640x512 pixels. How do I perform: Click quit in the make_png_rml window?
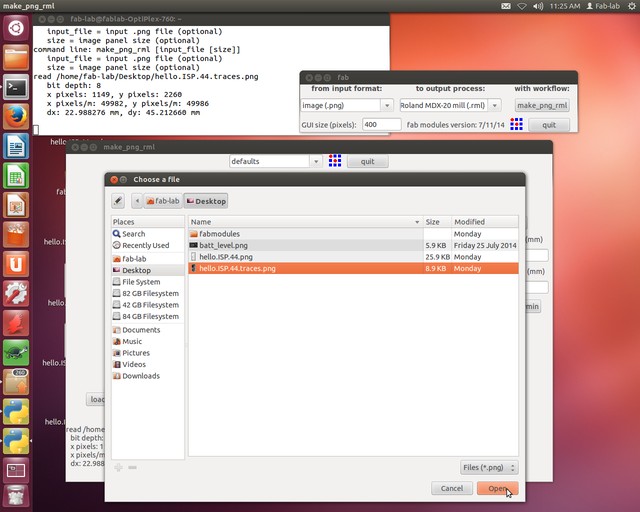[367, 161]
